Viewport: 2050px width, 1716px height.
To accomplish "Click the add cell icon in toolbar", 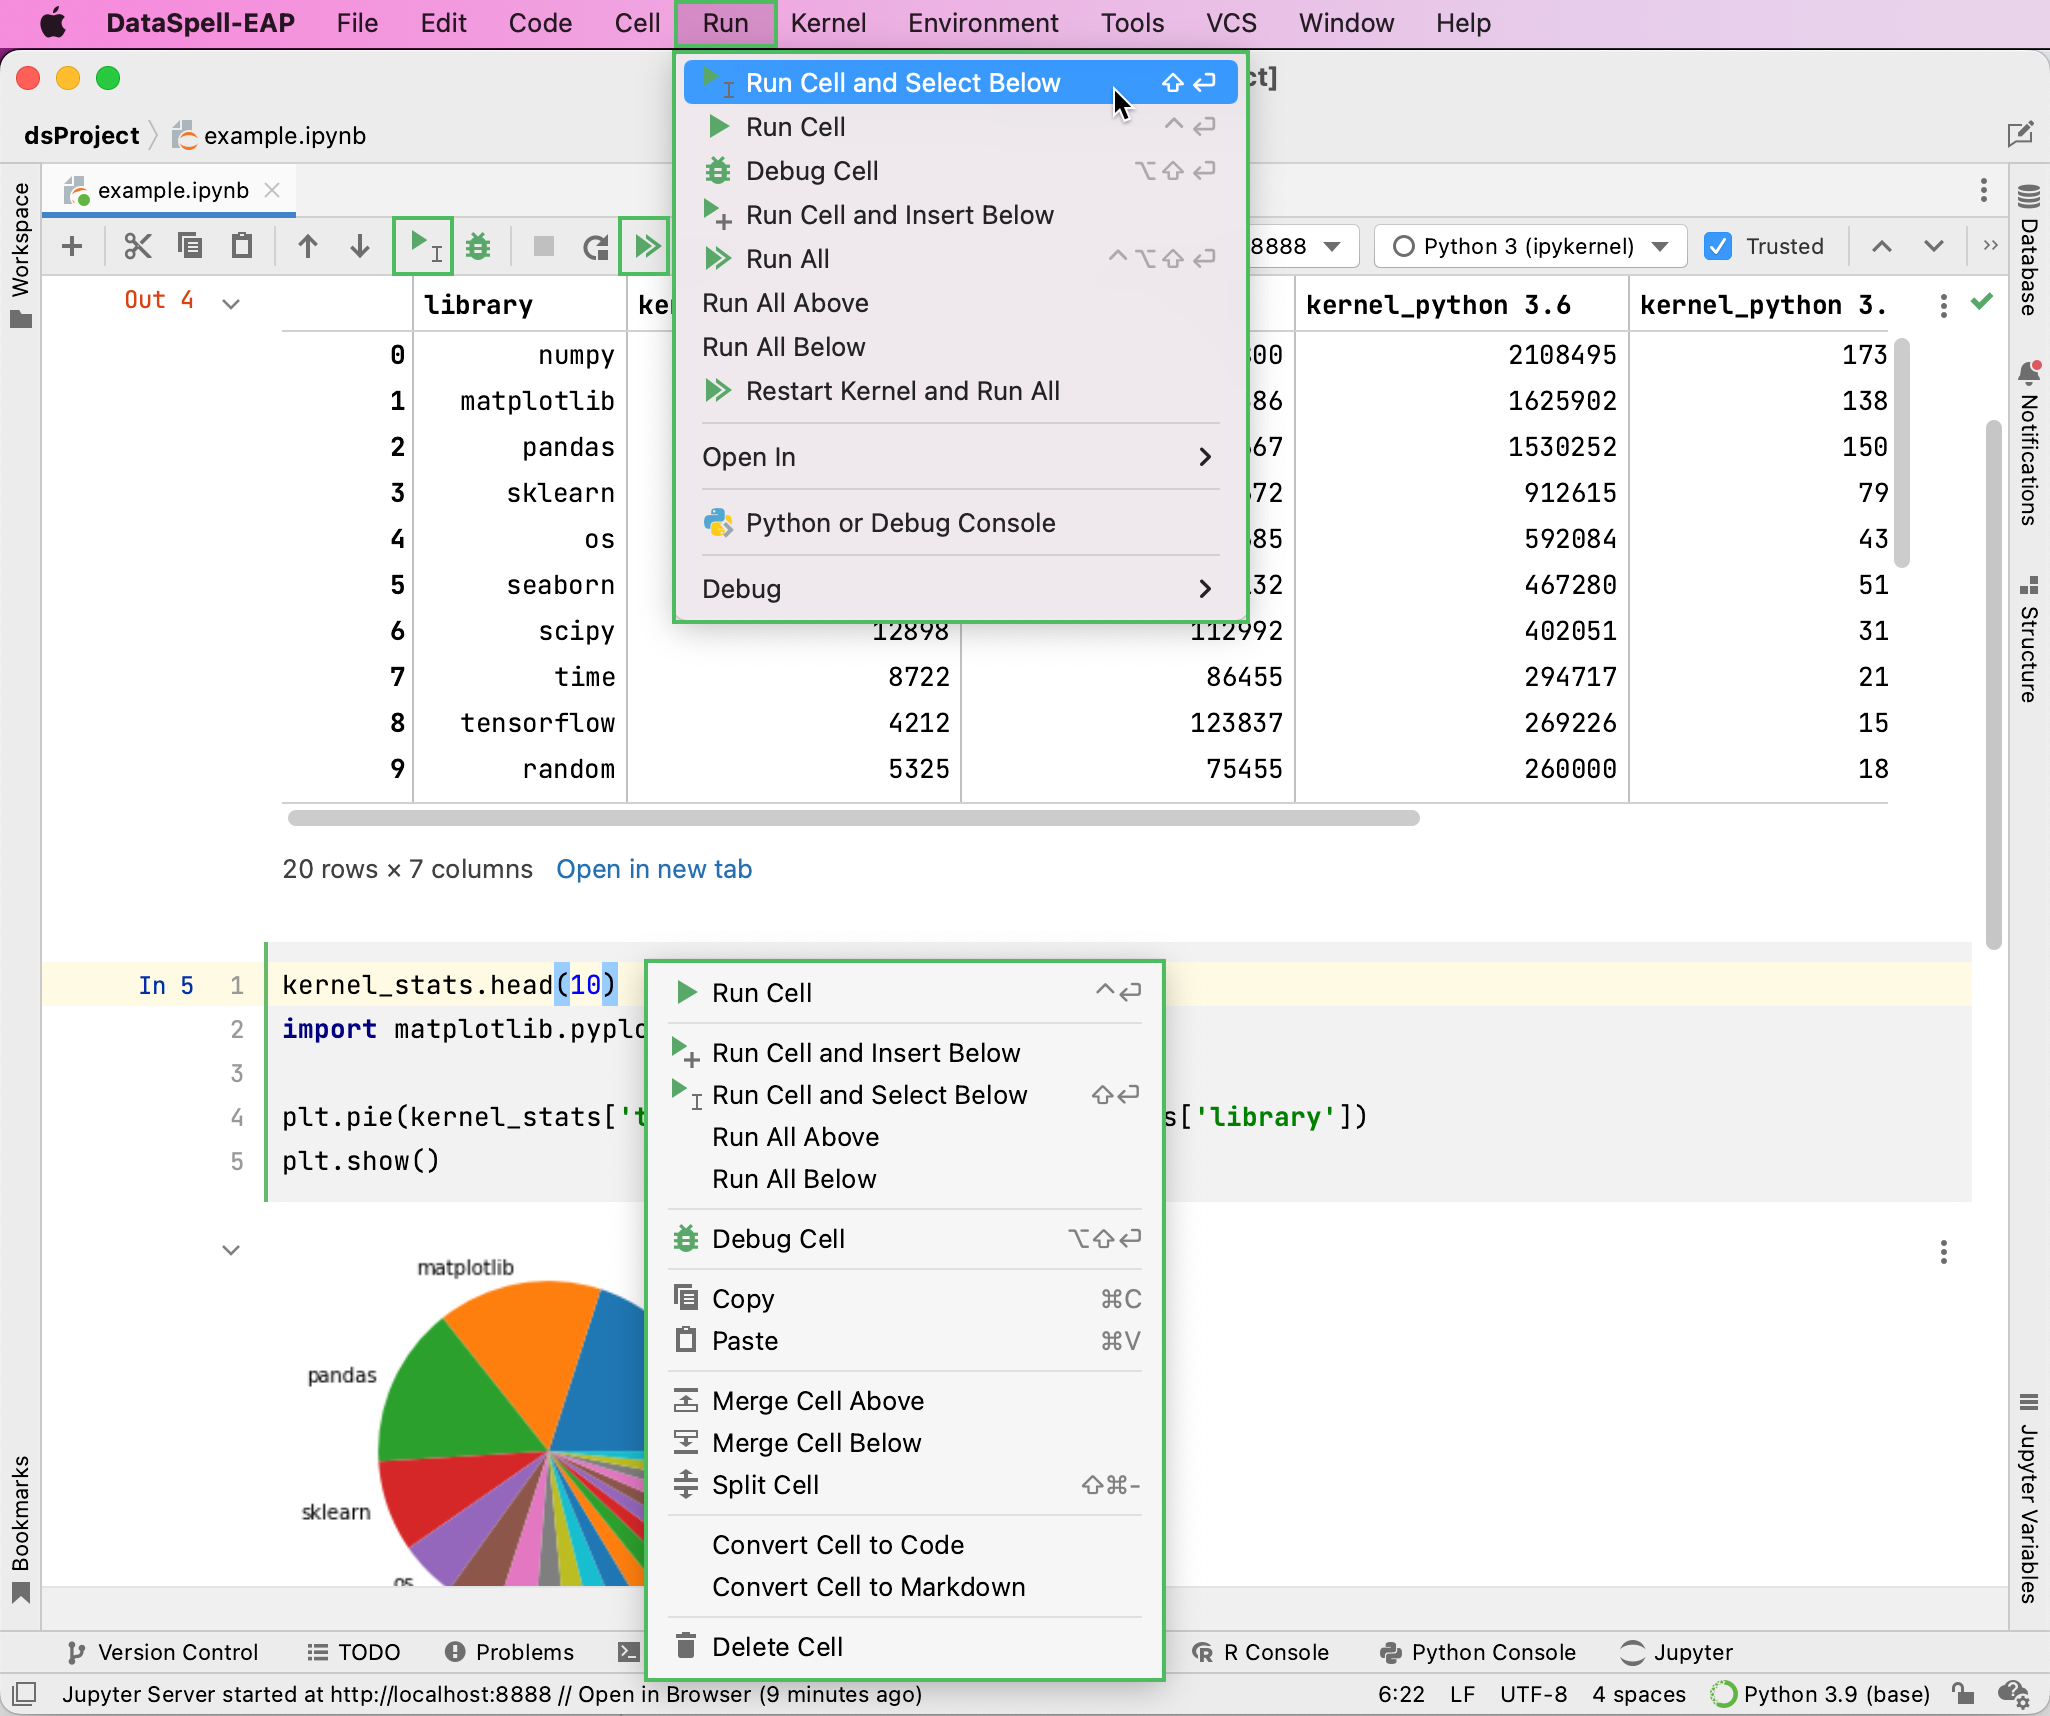I will (x=72, y=245).
